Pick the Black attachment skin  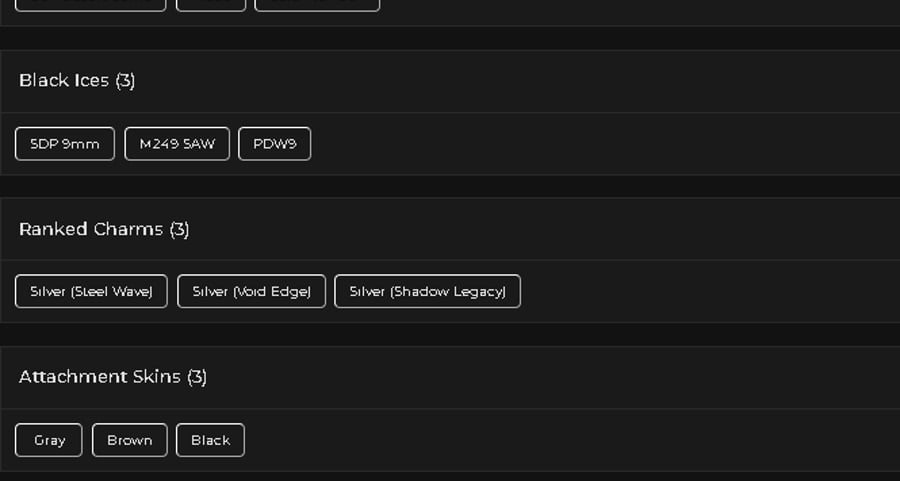(x=210, y=440)
